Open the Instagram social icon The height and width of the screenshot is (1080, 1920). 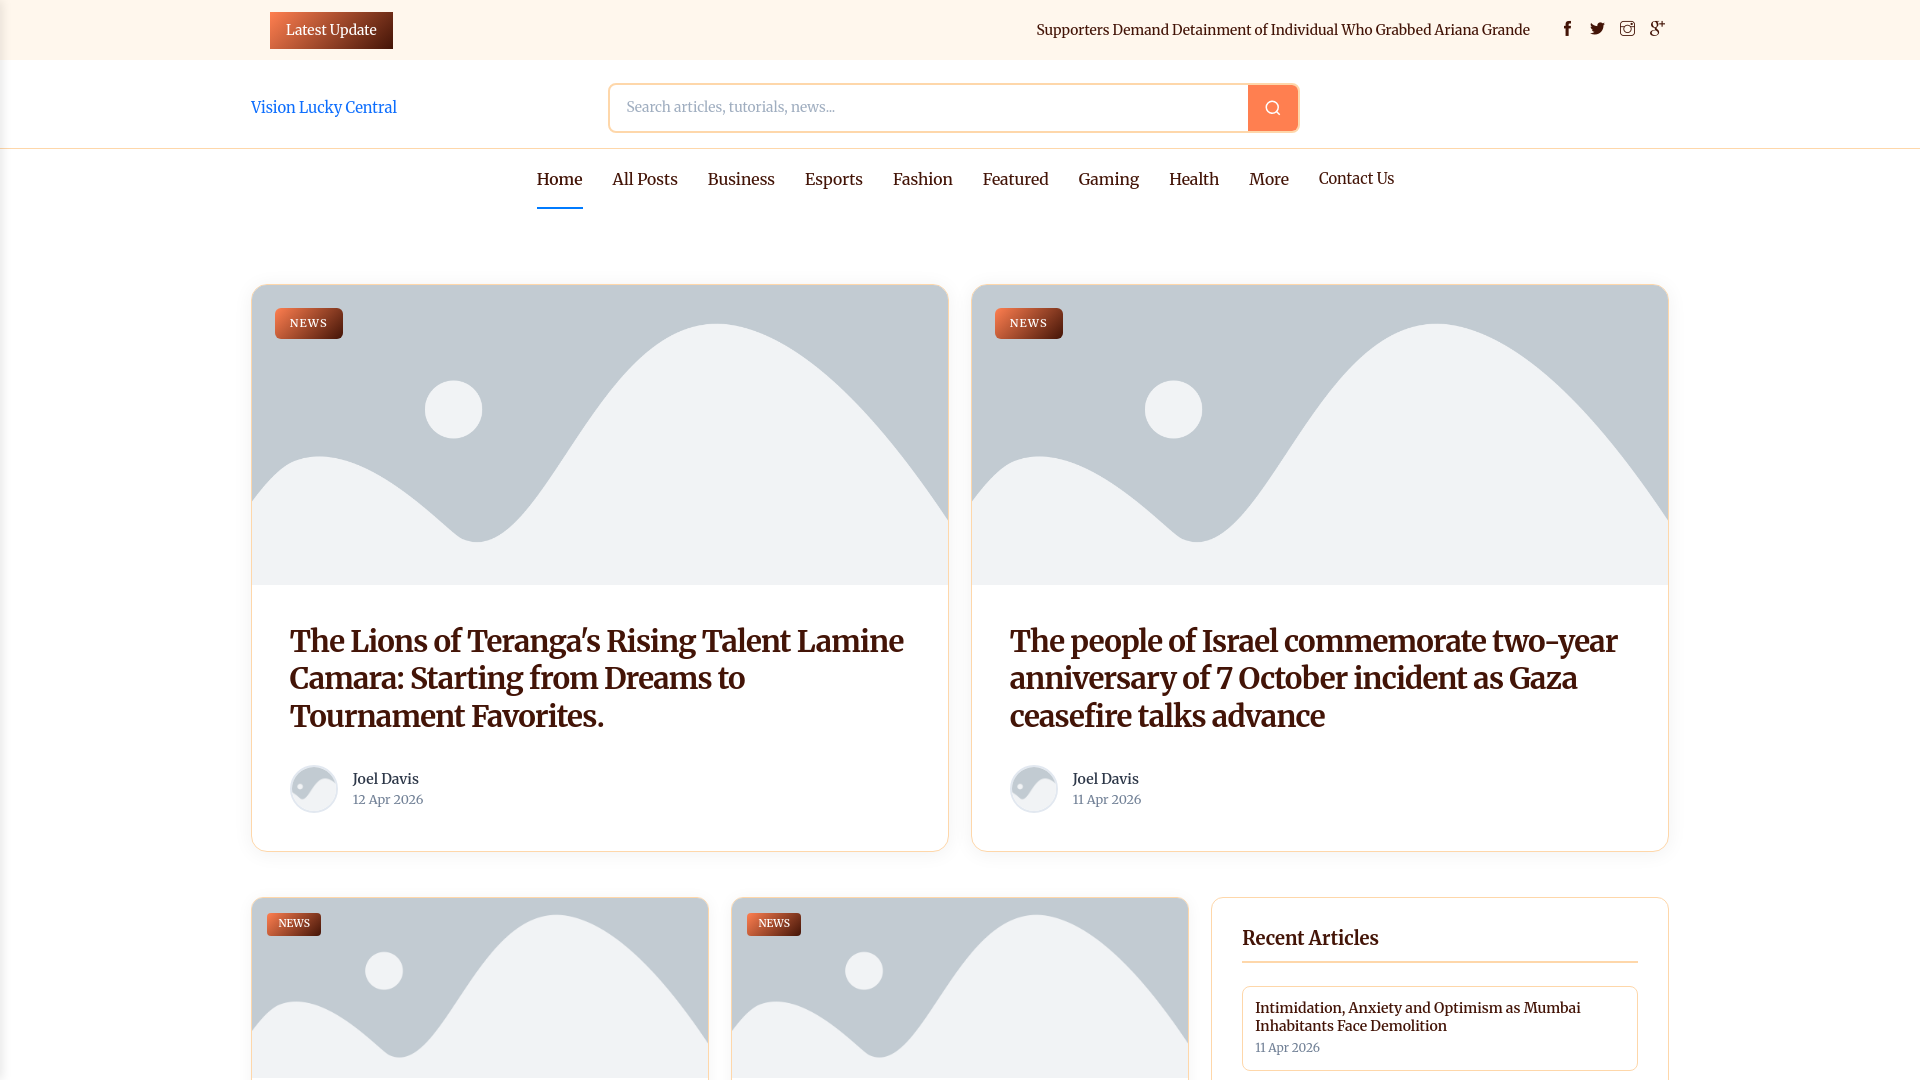click(x=1627, y=29)
